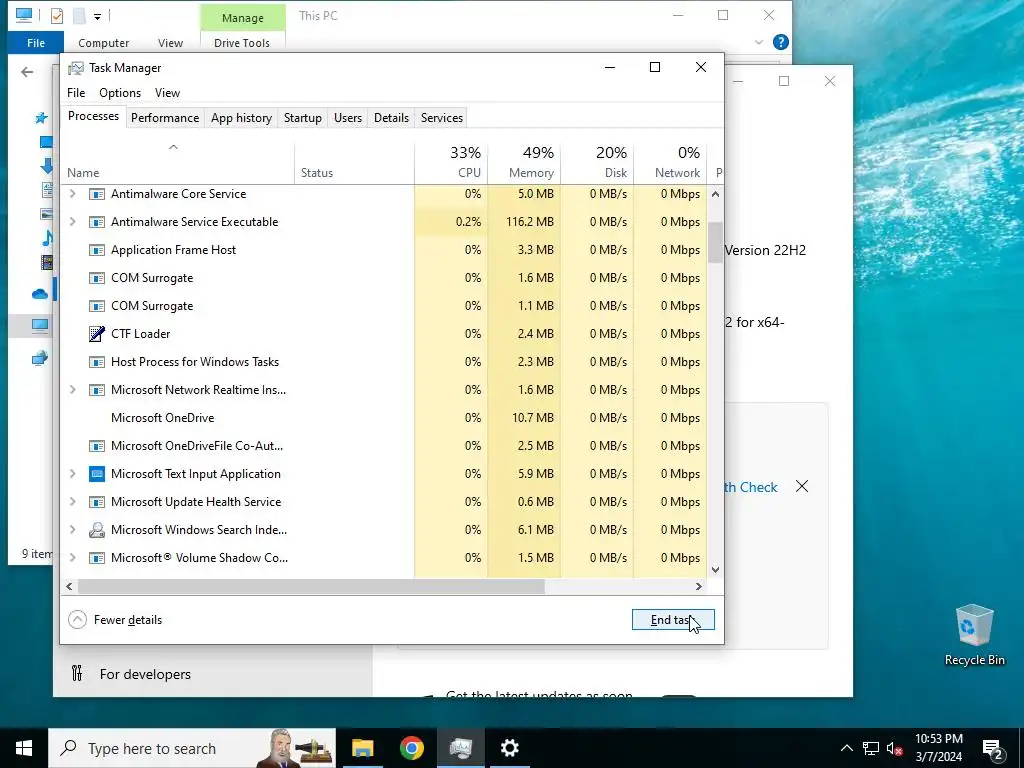Click the Task Manager title bar icon
1024x768 pixels.
[x=76, y=68]
